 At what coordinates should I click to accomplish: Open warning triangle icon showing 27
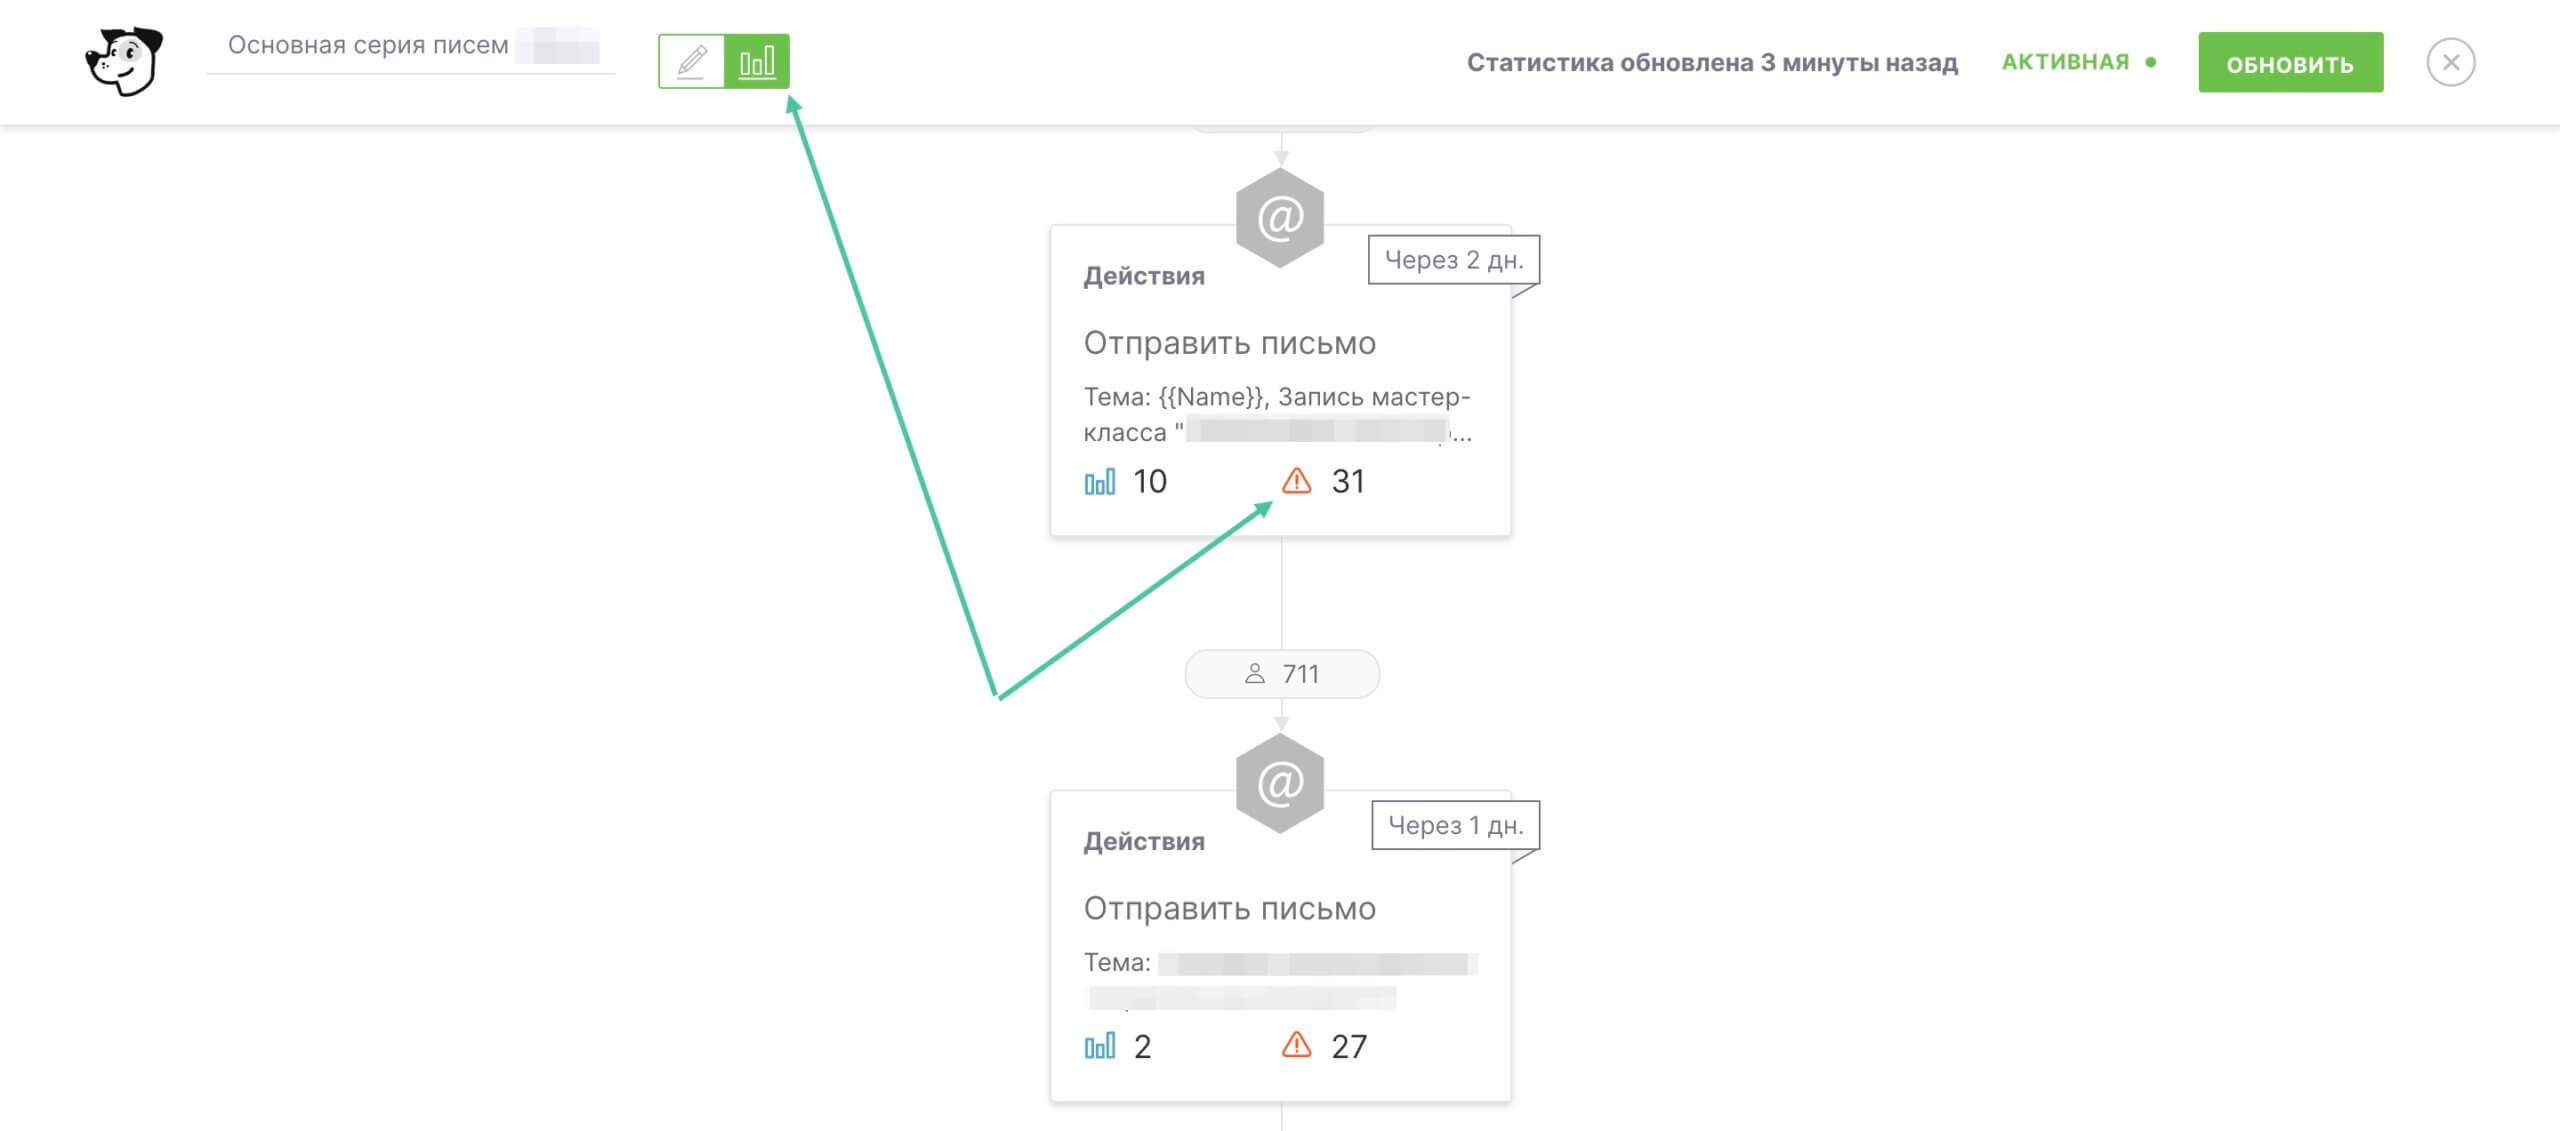(1296, 1046)
